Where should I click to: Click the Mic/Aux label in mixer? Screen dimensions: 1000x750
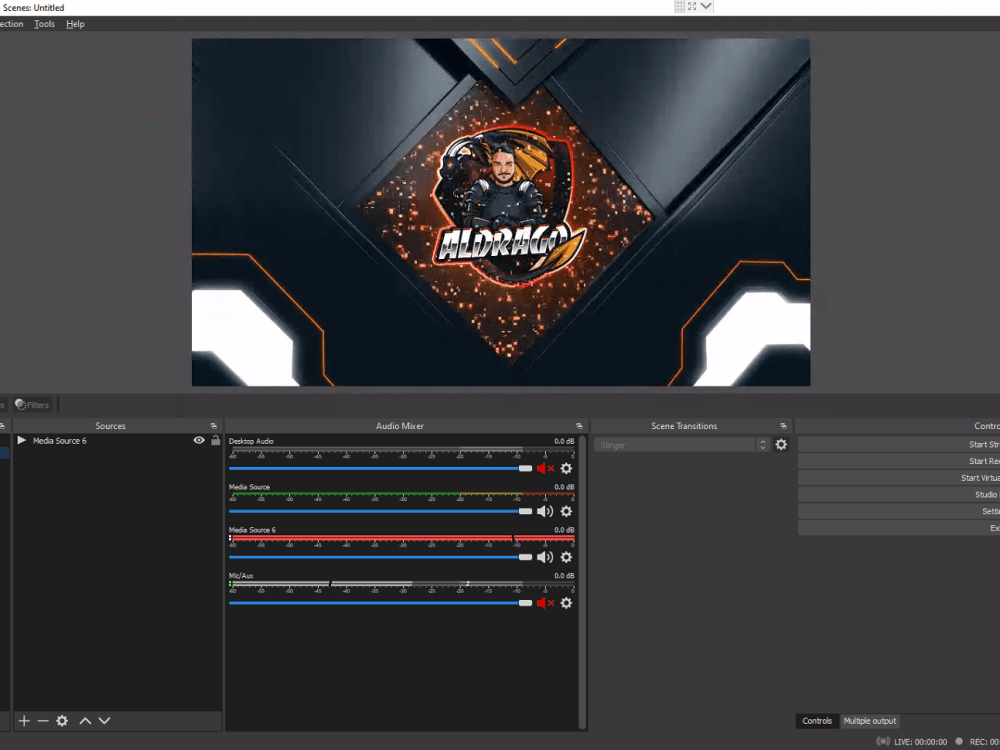pos(241,576)
